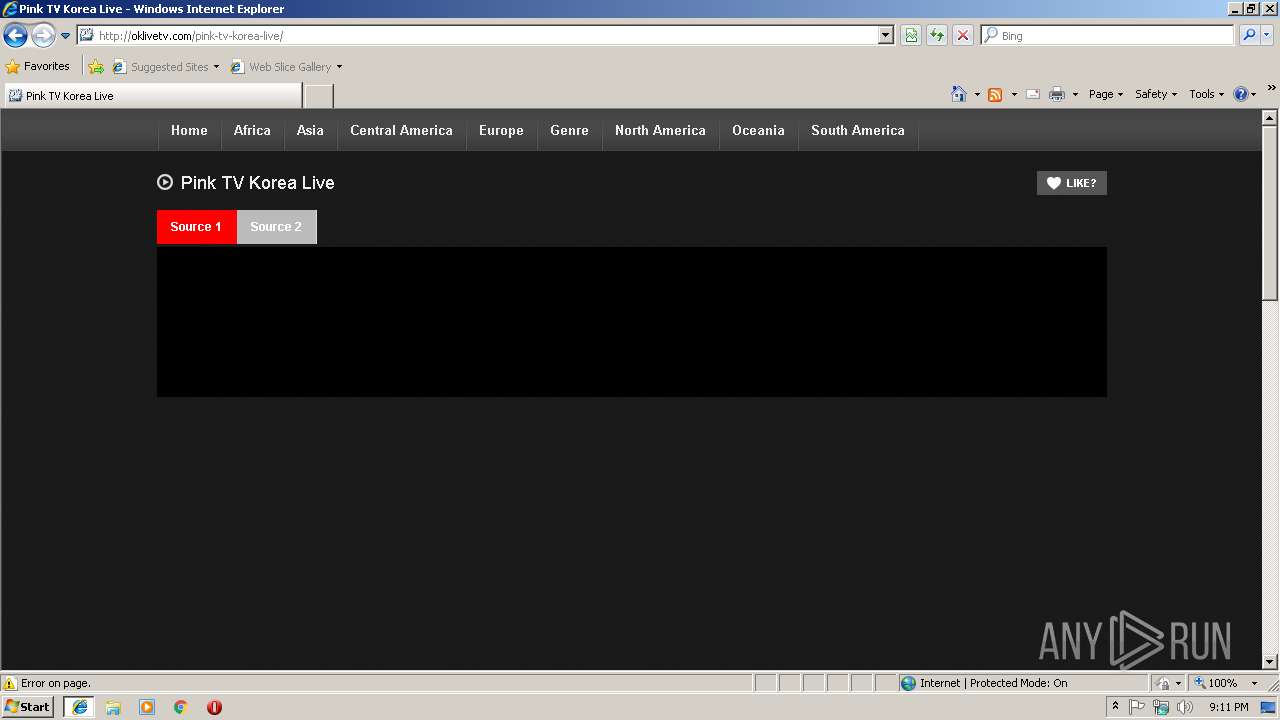
Task: Open a new blank tab
Action: tap(318, 96)
